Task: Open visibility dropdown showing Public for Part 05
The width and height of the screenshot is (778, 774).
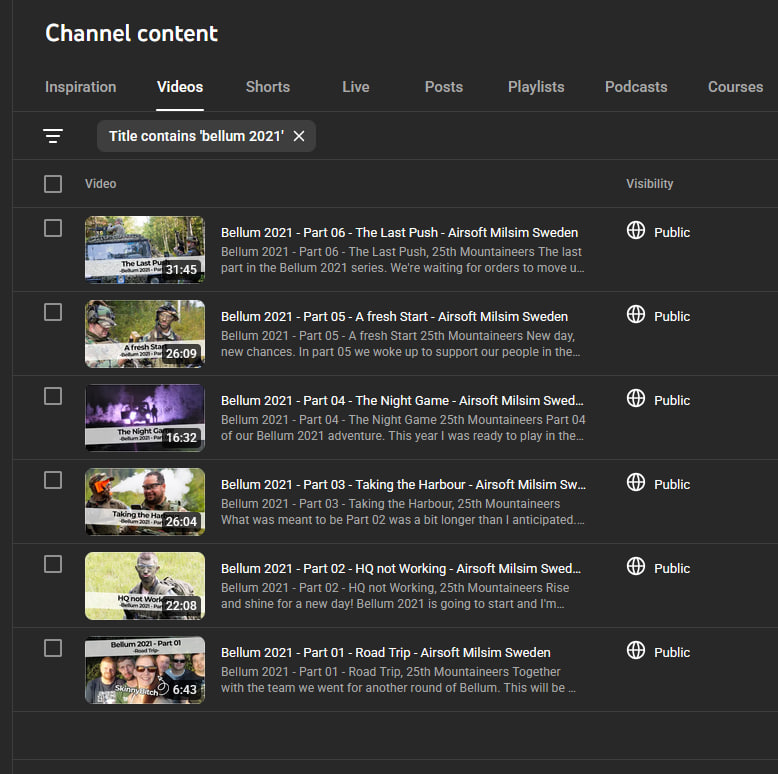Action: [x=671, y=316]
